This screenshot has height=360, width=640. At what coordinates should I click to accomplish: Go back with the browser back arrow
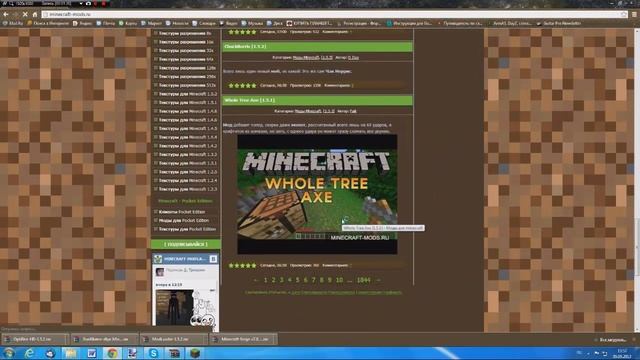(5, 14)
